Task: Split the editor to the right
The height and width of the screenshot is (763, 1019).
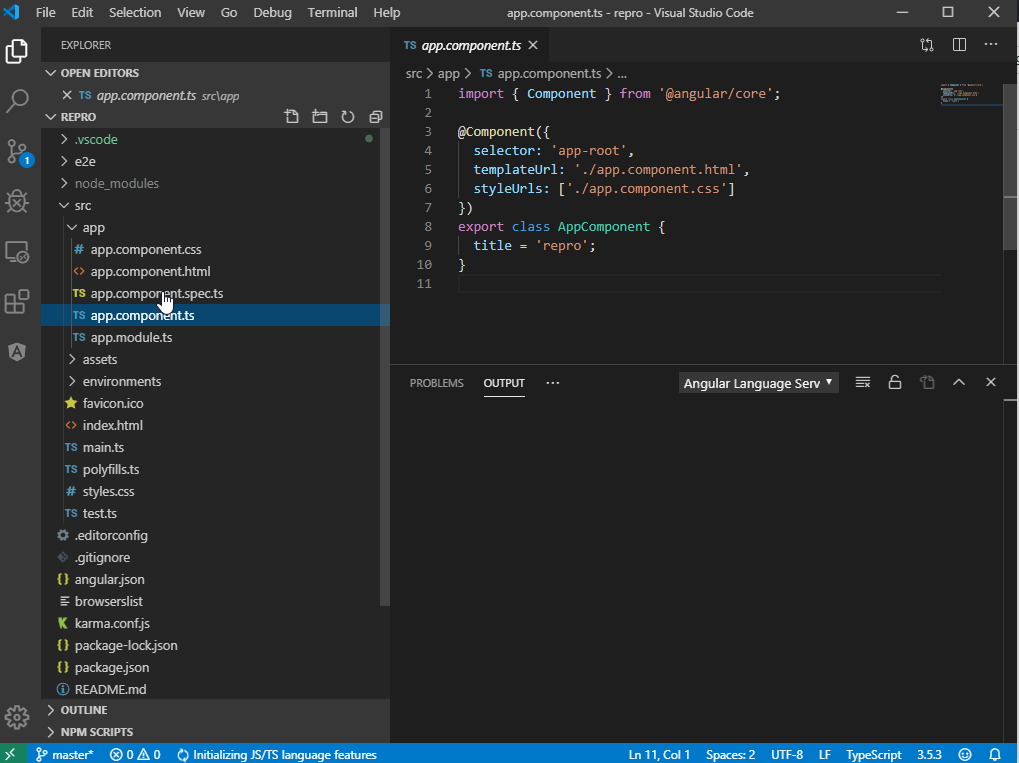Action: 959,45
